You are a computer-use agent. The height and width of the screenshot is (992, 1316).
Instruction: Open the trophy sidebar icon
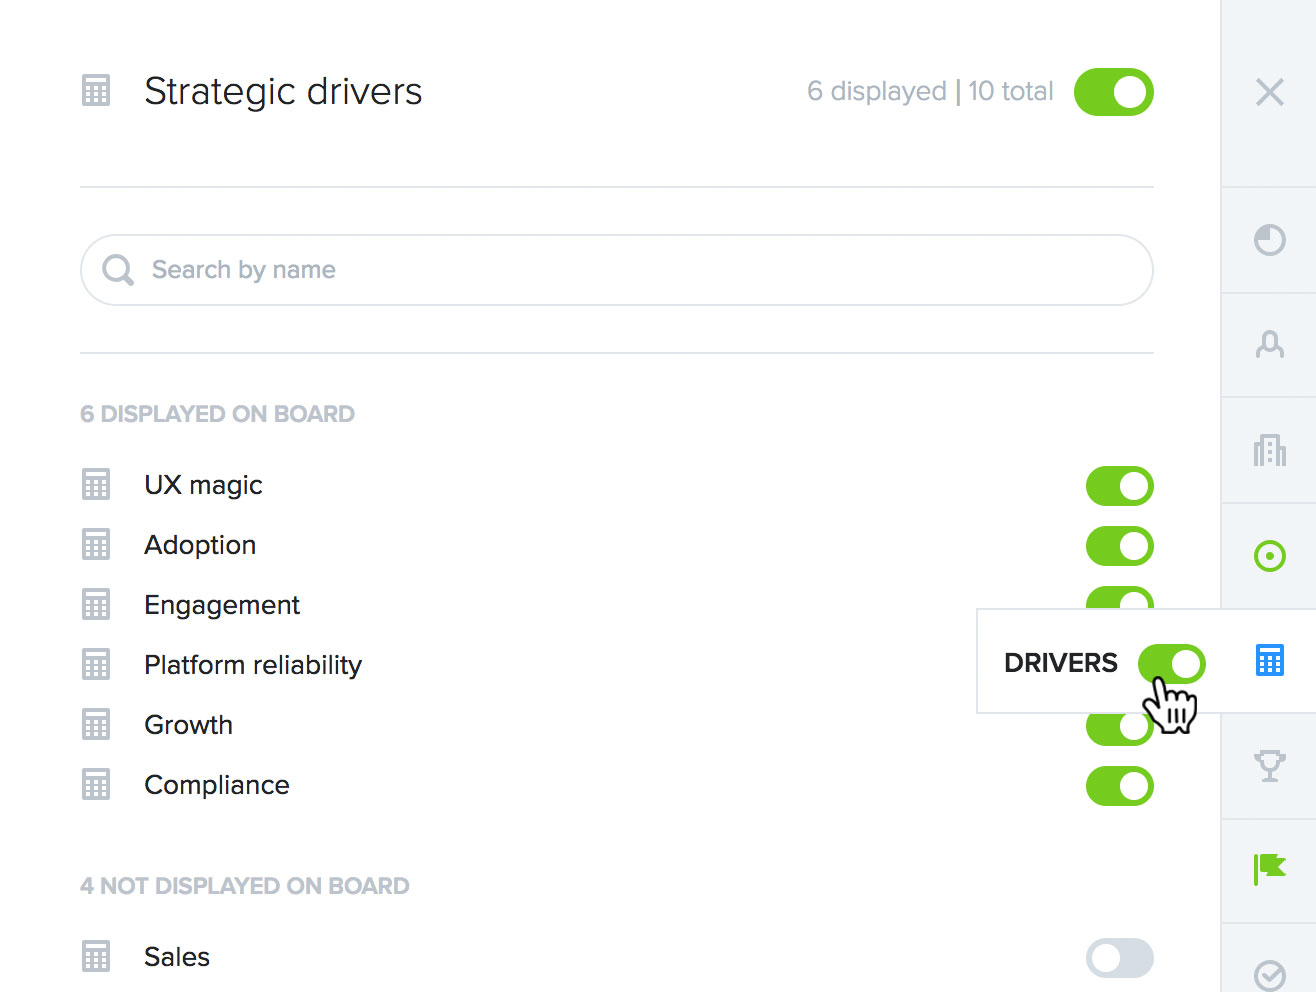click(1269, 766)
